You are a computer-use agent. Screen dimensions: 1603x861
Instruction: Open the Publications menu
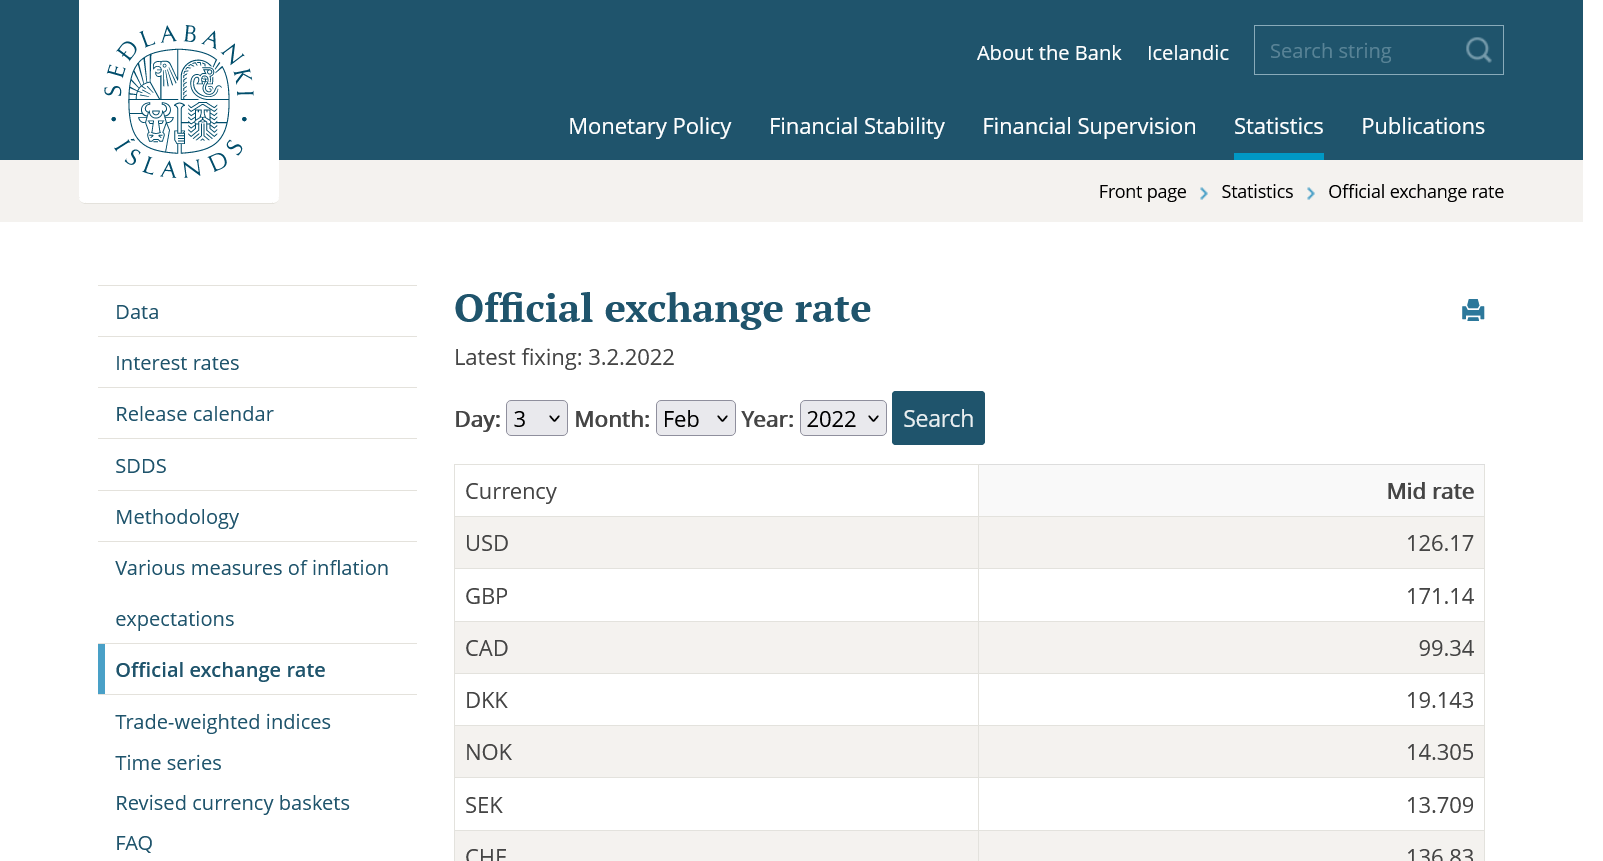pyautogui.click(x=1422, y=127)
